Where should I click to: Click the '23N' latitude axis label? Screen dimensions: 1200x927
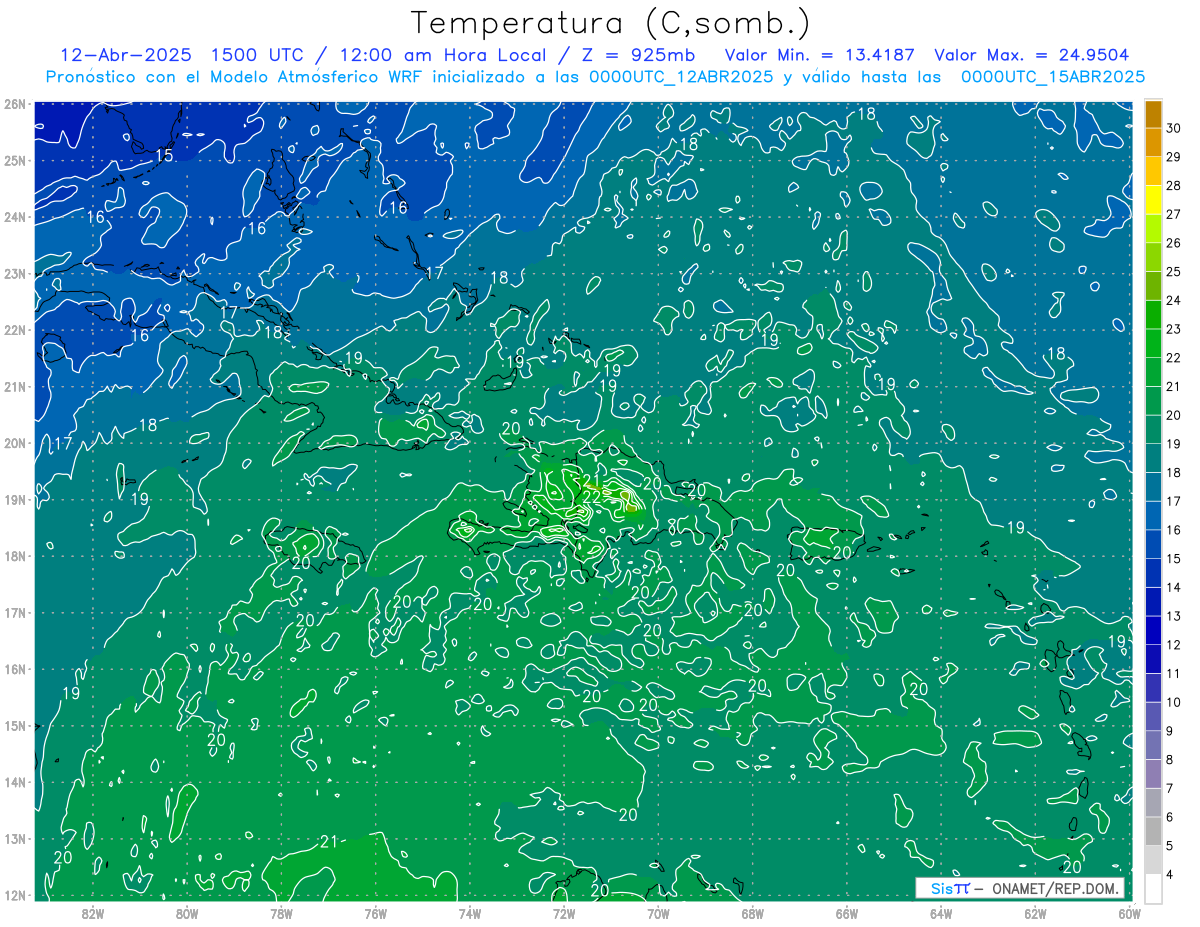pos(14,273)
